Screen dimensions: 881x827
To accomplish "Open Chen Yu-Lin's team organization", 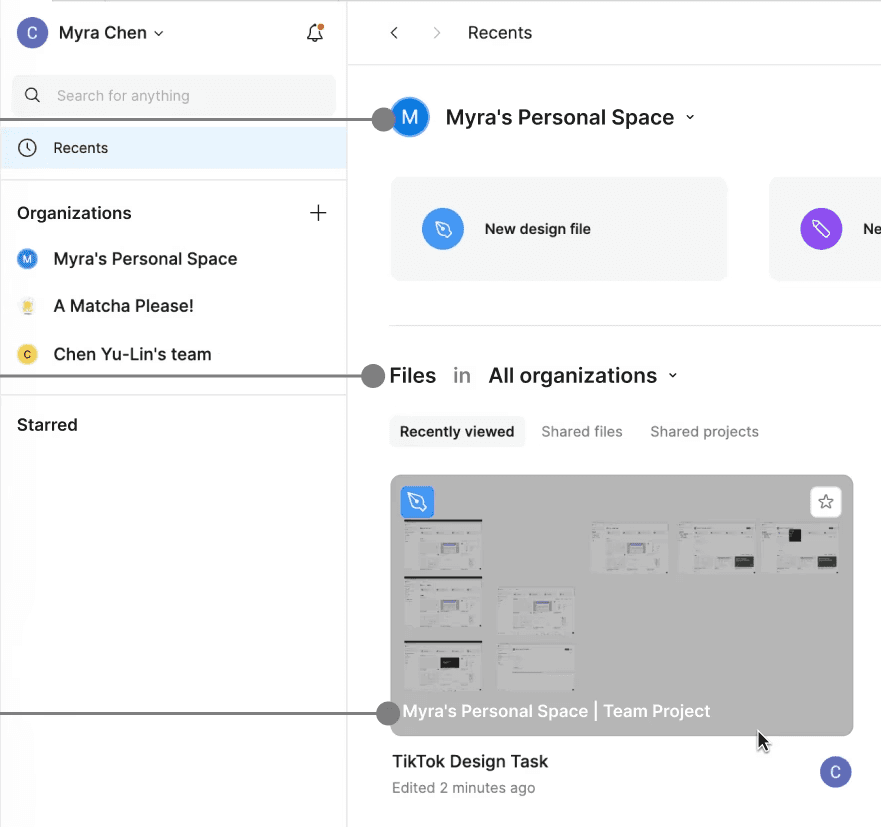I will click(x=132, y=354).
